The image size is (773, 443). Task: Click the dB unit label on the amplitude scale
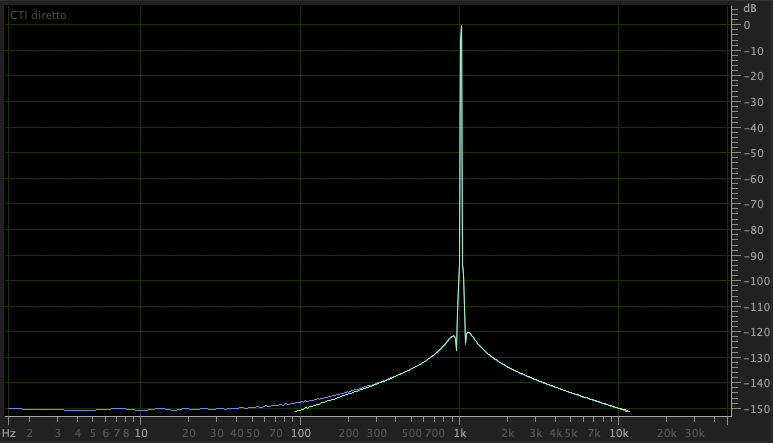[x=750, y=8]
